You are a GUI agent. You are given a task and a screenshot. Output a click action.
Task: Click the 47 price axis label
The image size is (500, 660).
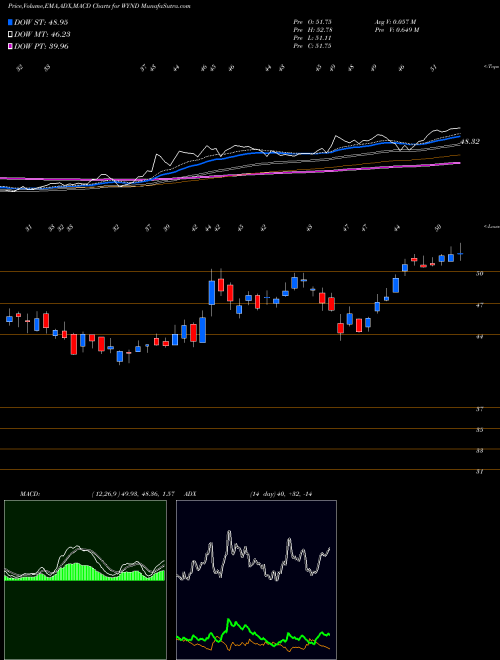click(479, 305)
